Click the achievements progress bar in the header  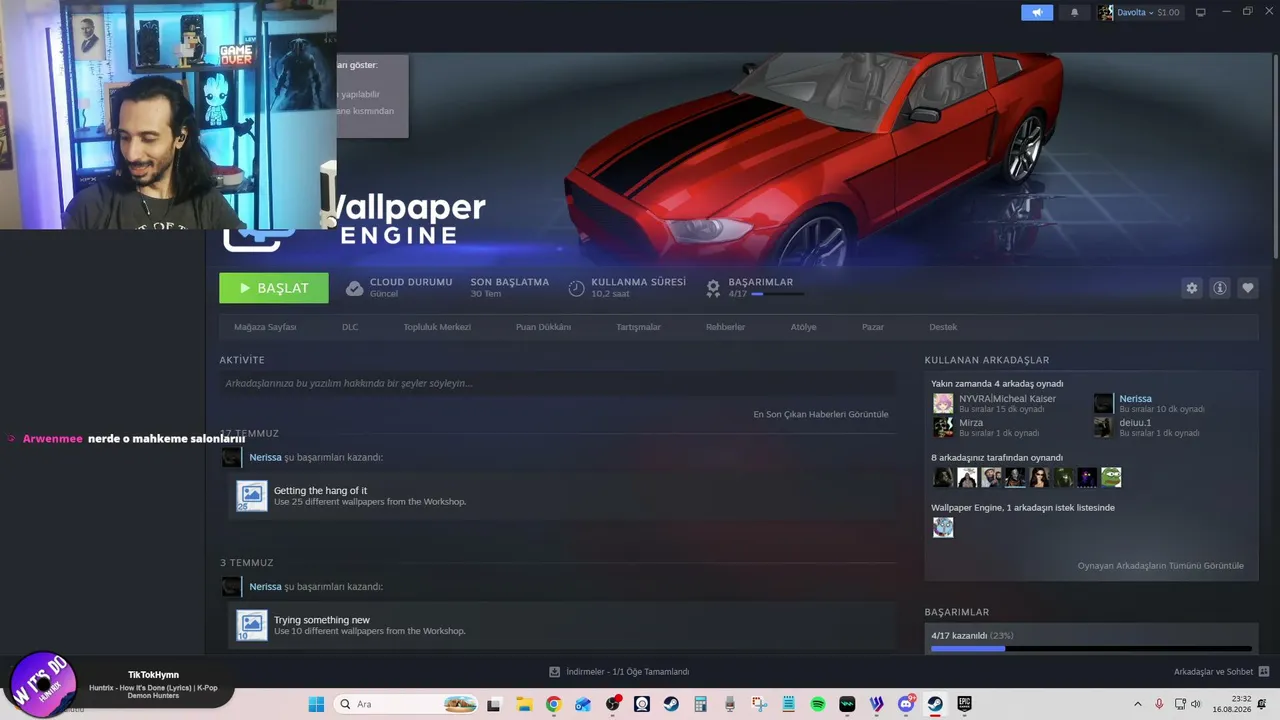pos(777,294)
